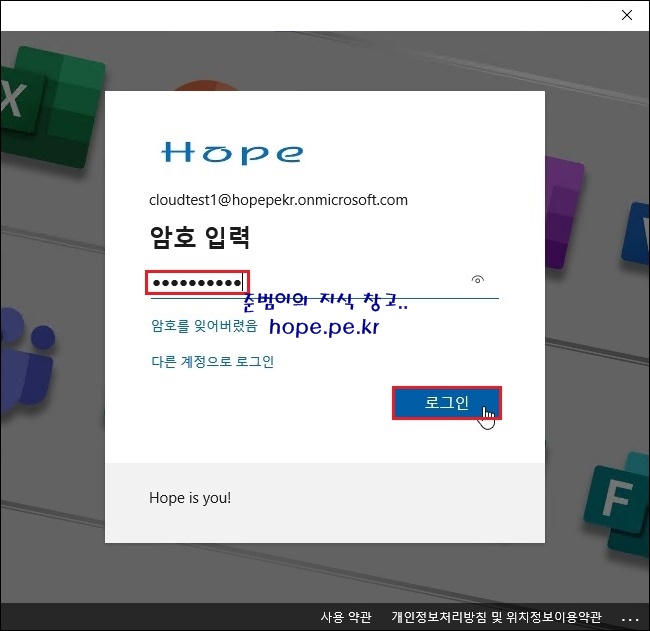Click the blue 로그인 button

[446, 403]
